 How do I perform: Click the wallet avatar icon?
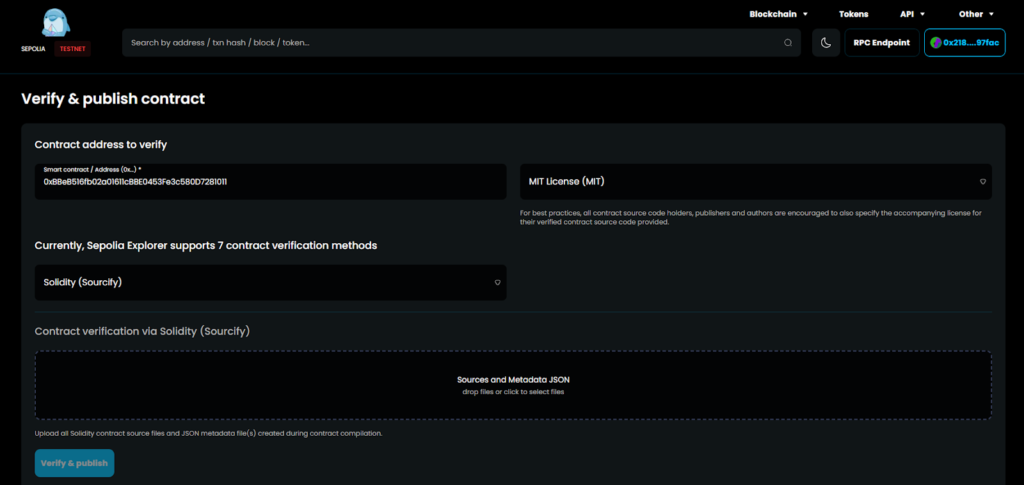pyautogui.click(x=936, y=42)
